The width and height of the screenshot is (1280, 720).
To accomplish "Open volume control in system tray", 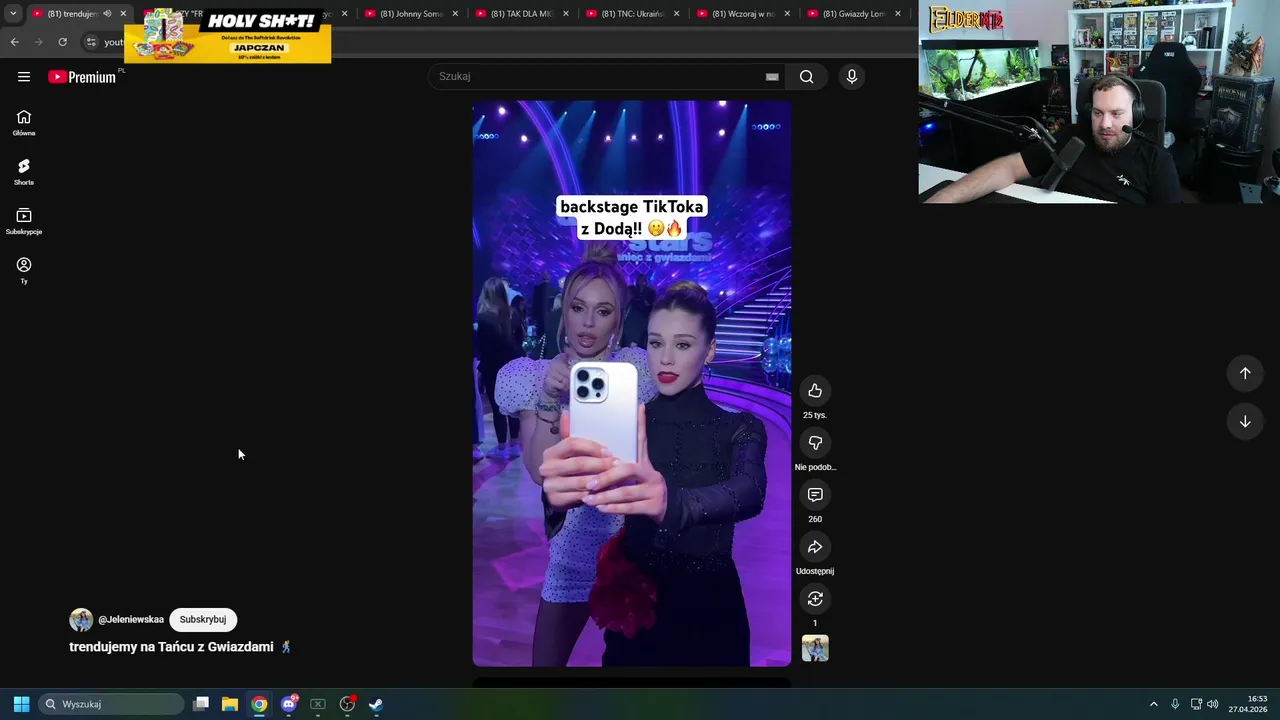I will tap(1213, 704).
